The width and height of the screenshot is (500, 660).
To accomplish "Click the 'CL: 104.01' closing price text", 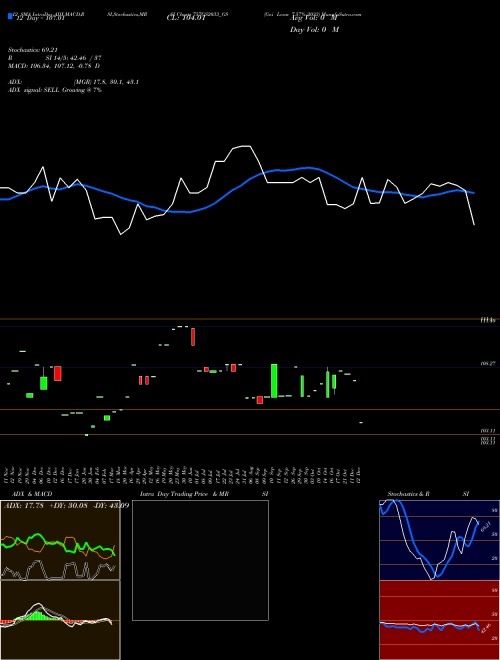I will (x=186, y=19).
